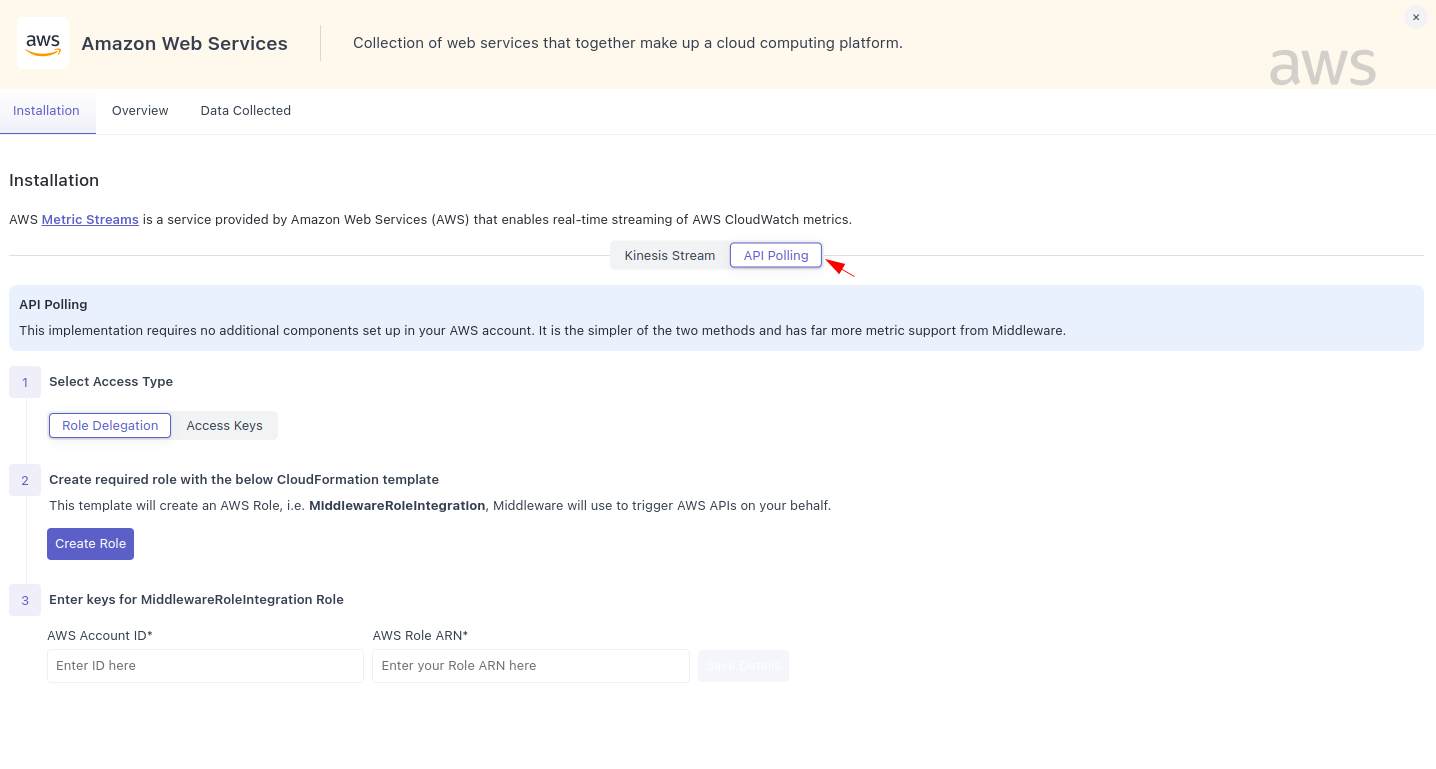The image size is (1436, 769).
Task: Click the AWS Role ARN input field
Action: click(x=530, y=665)
